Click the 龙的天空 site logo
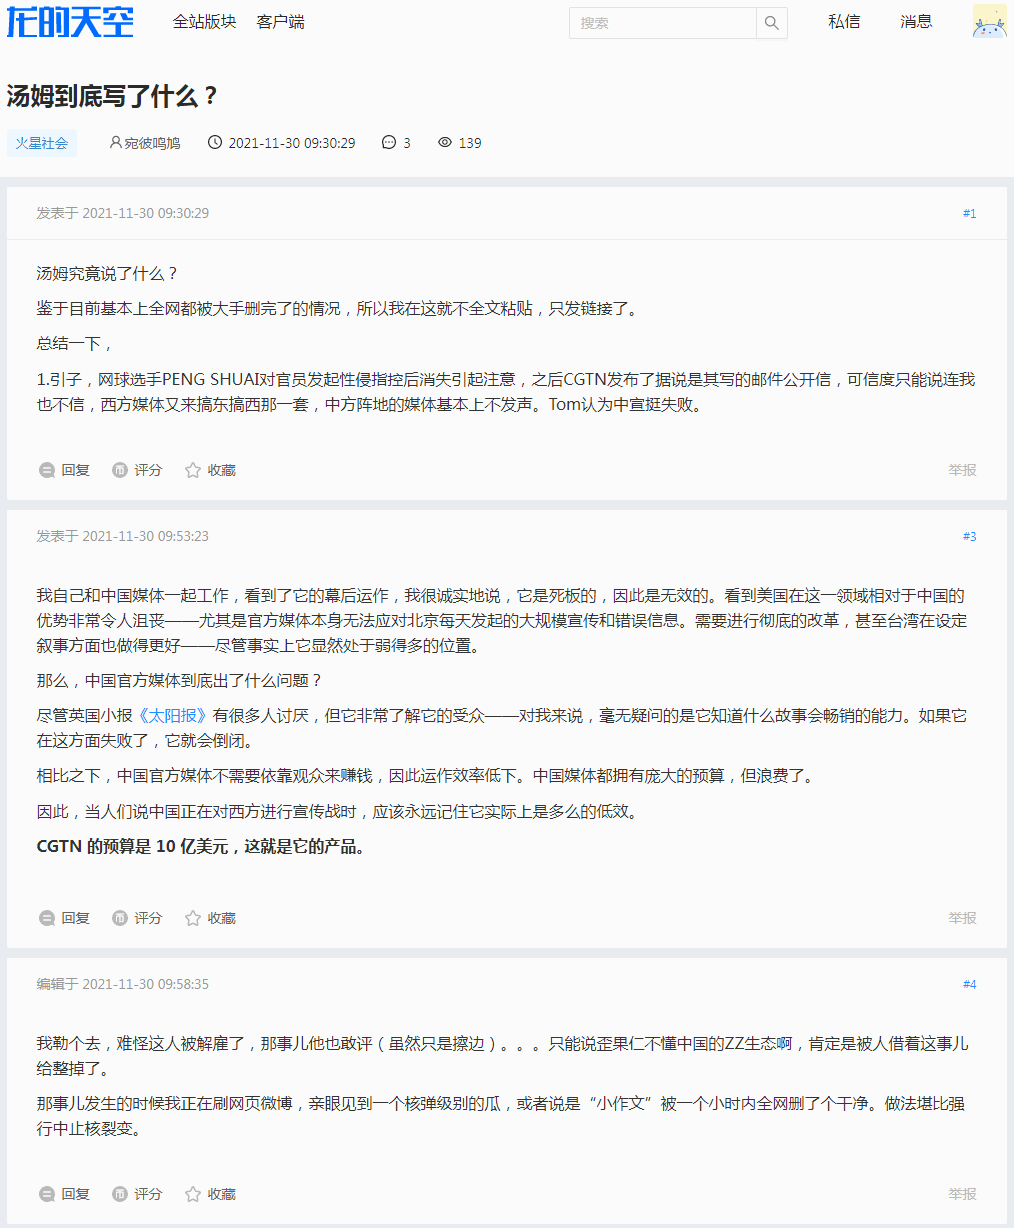1014x1228 pixels. tap(70, 22)
